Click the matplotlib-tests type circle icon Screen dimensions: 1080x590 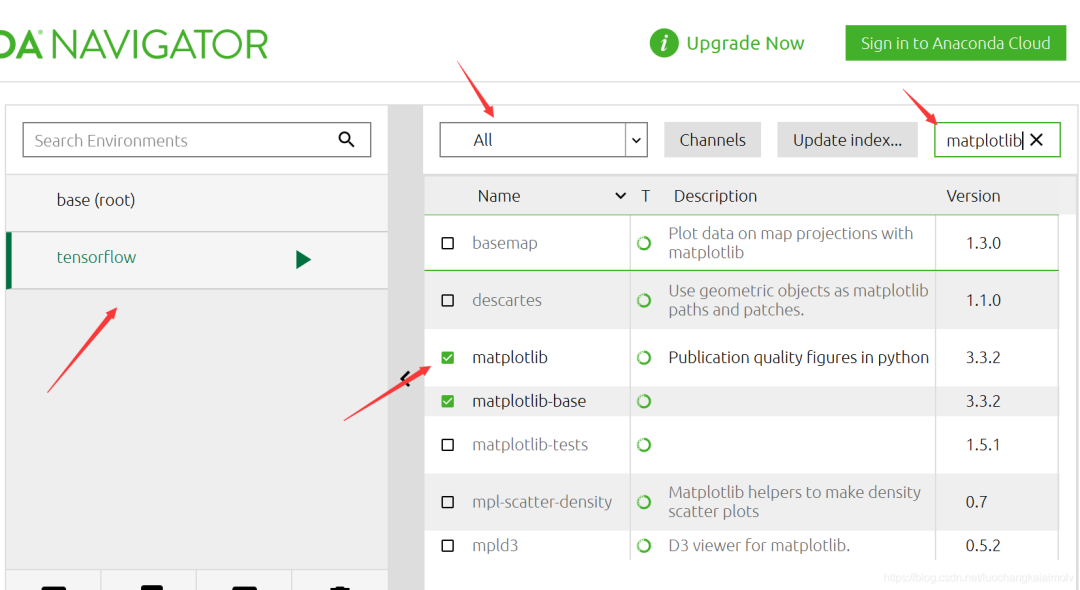tap(644, 445)
